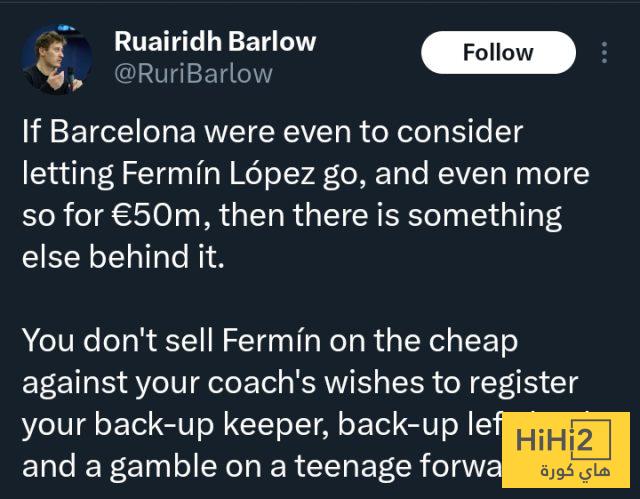Click the Arabic caption under HiHi2
This screenshot has width=640, height=499.
(565, 472)
